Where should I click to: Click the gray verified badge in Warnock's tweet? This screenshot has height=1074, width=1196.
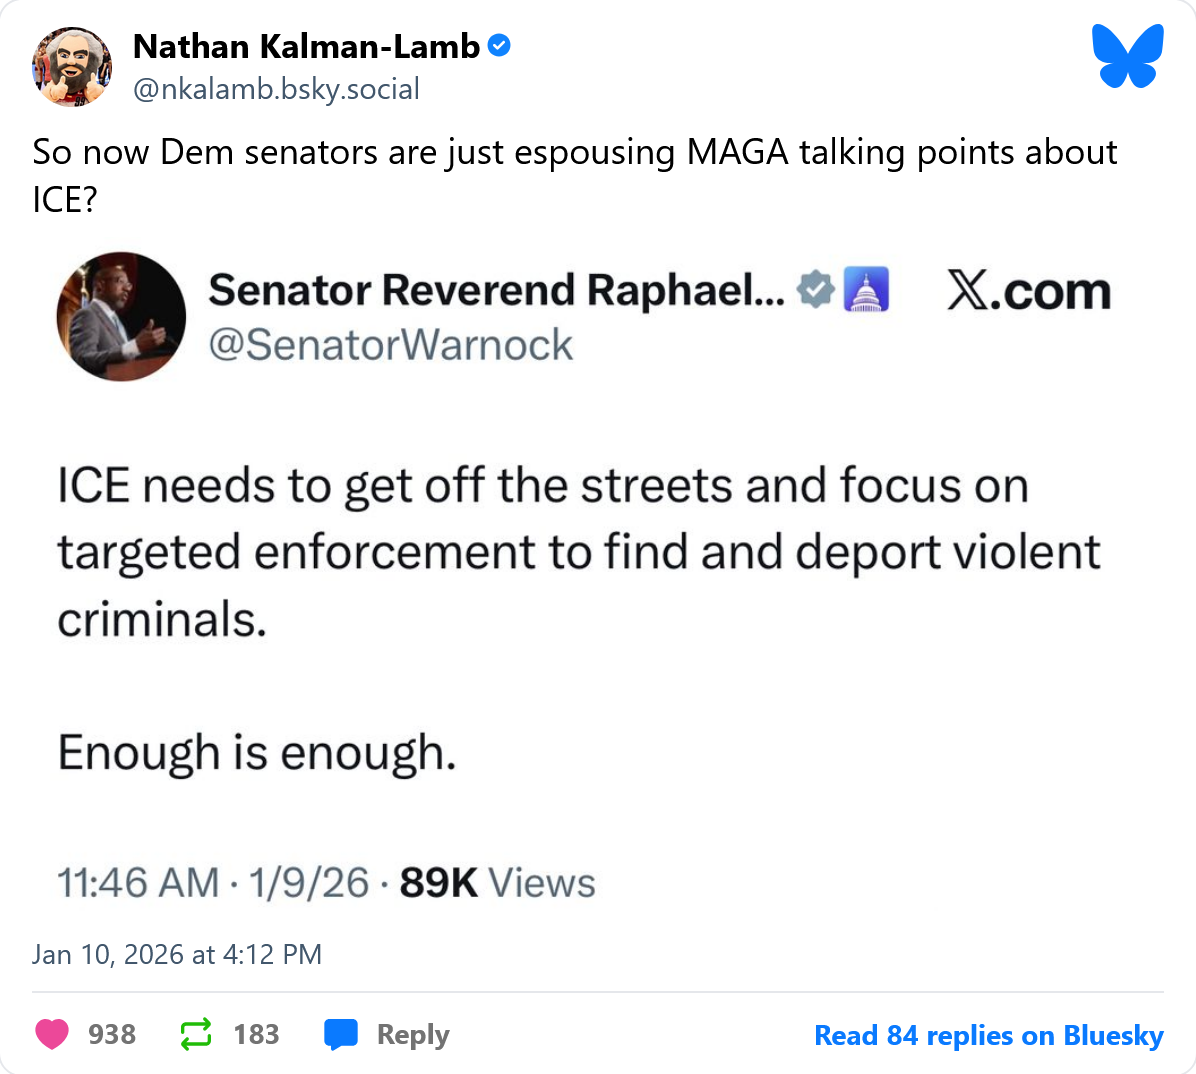tap(816, 290)
